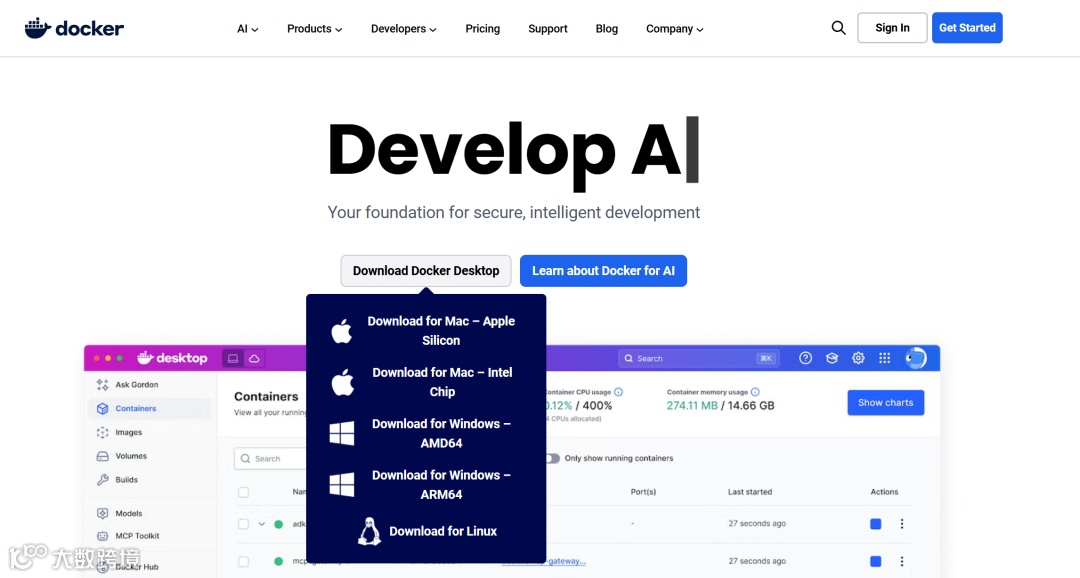The height and width of the screenshot is (578, 1080).
Task: Open the apps grid icon in Docker Desktop
Action: [x=884, y=358]
